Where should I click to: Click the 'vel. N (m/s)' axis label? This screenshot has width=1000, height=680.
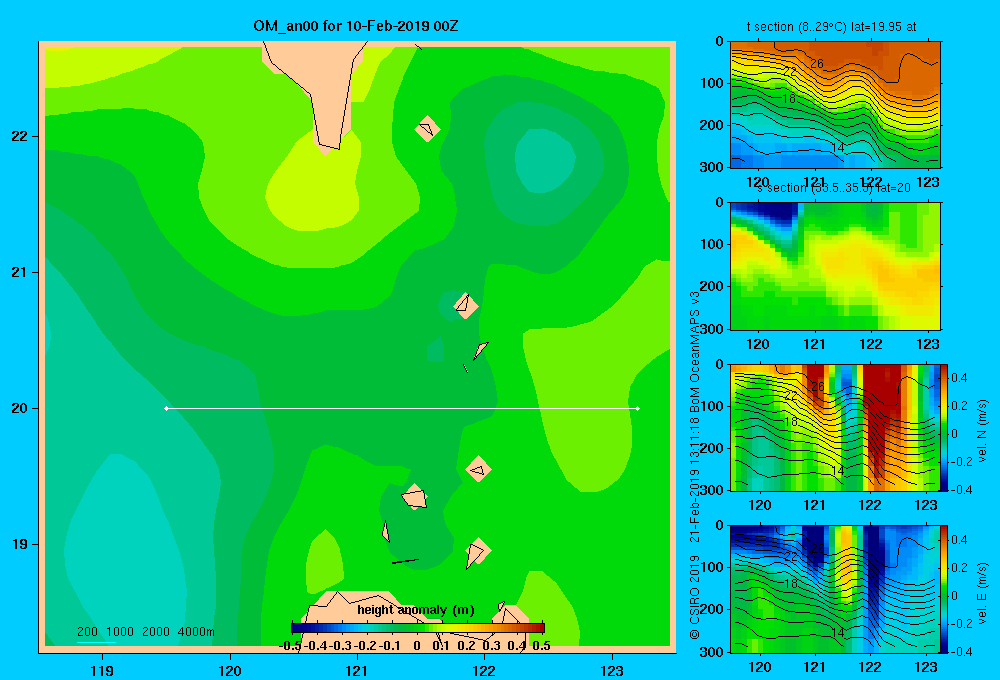tap(983, 431)
